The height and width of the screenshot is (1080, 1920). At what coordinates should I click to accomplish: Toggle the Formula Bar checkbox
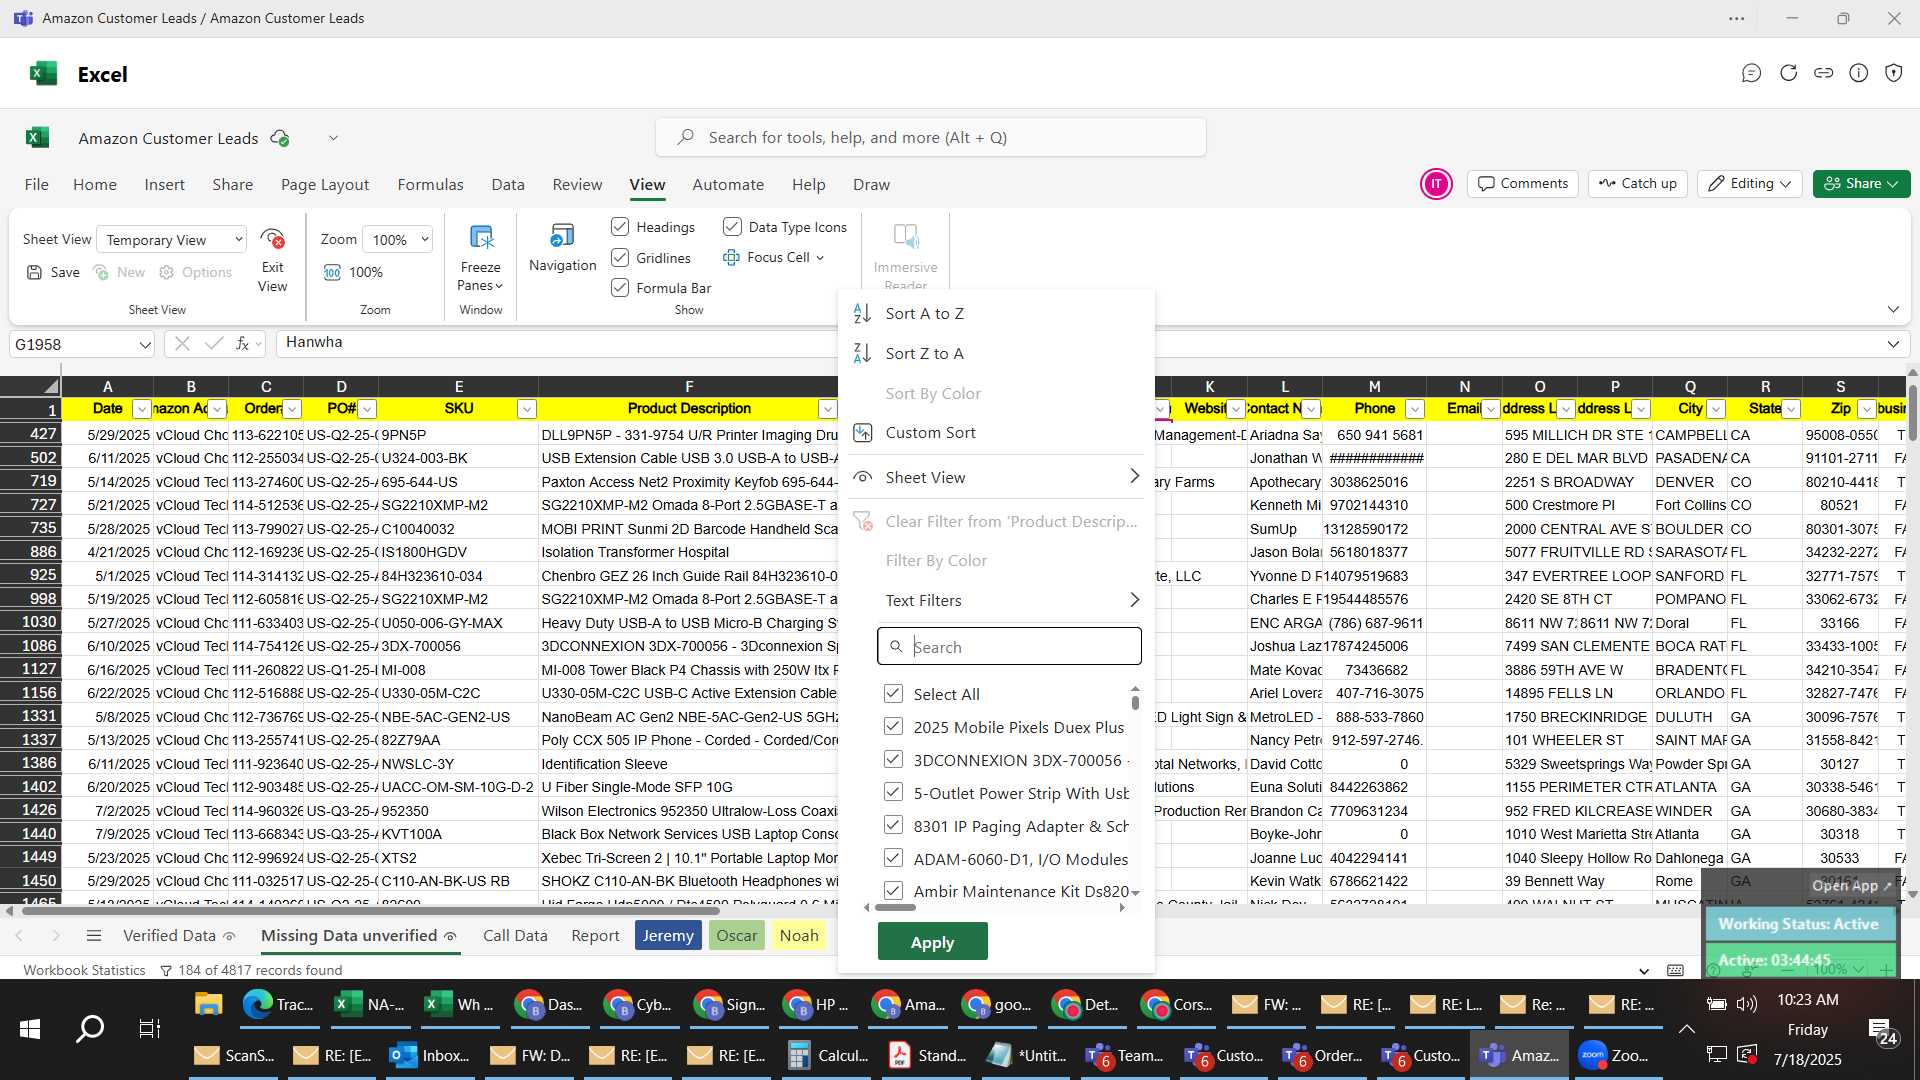620,287
